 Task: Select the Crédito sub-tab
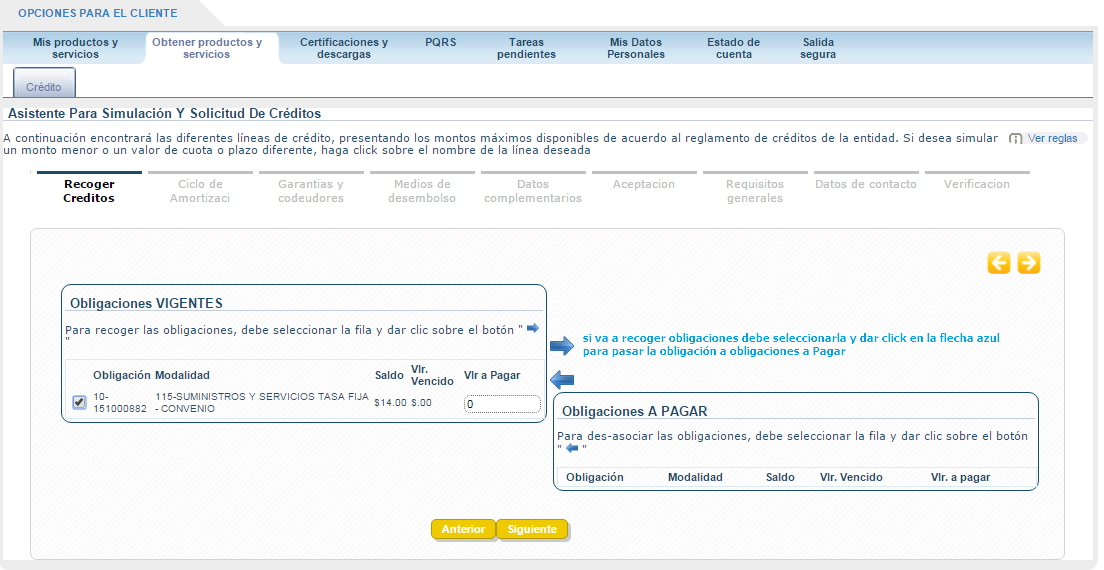tap(44, 87)
